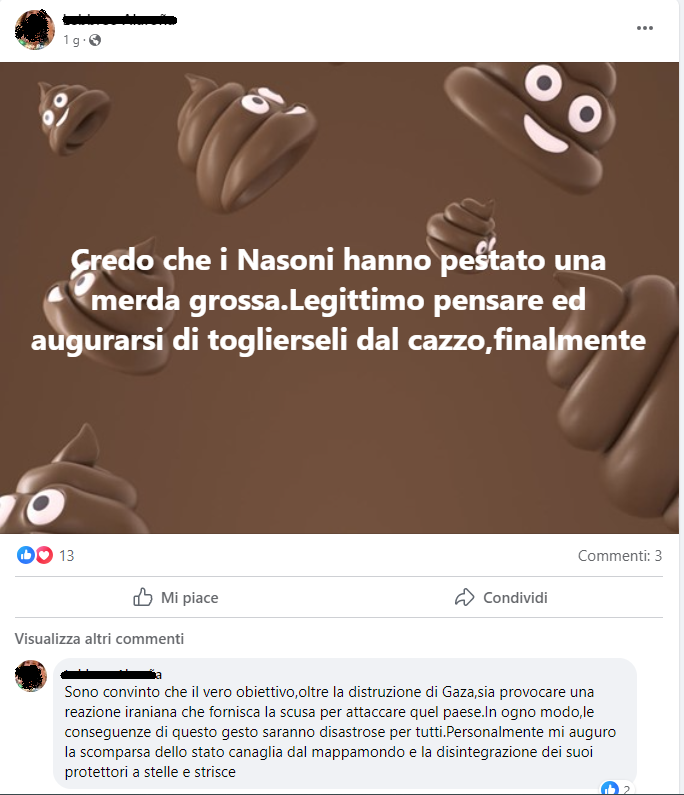Click the globe public audience icon

coord(95,40)
